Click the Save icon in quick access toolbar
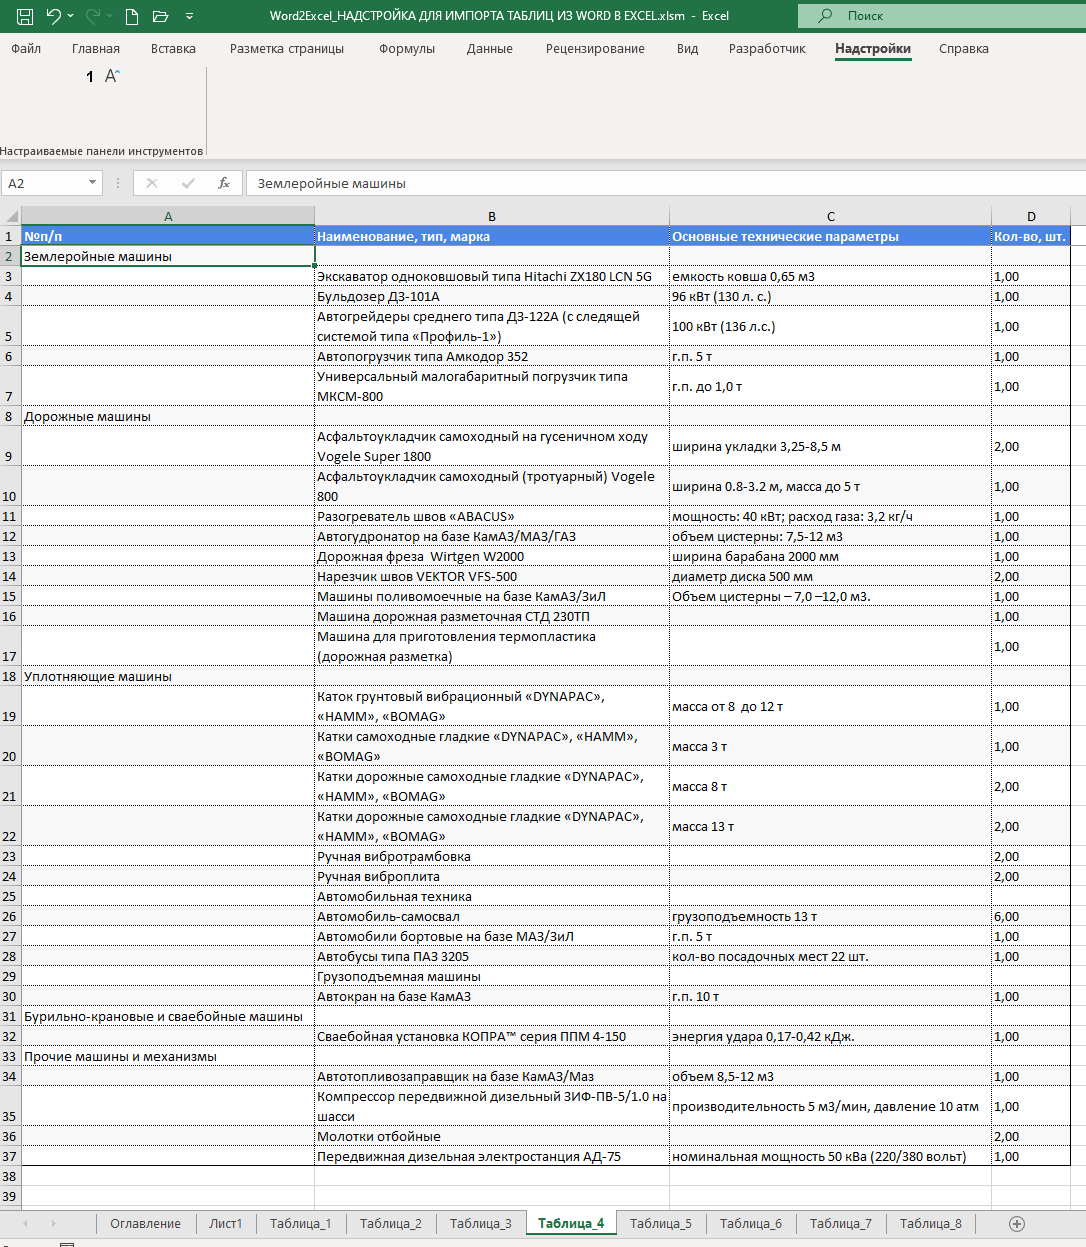1086x1247 pixels. click(x=25, y=16)
